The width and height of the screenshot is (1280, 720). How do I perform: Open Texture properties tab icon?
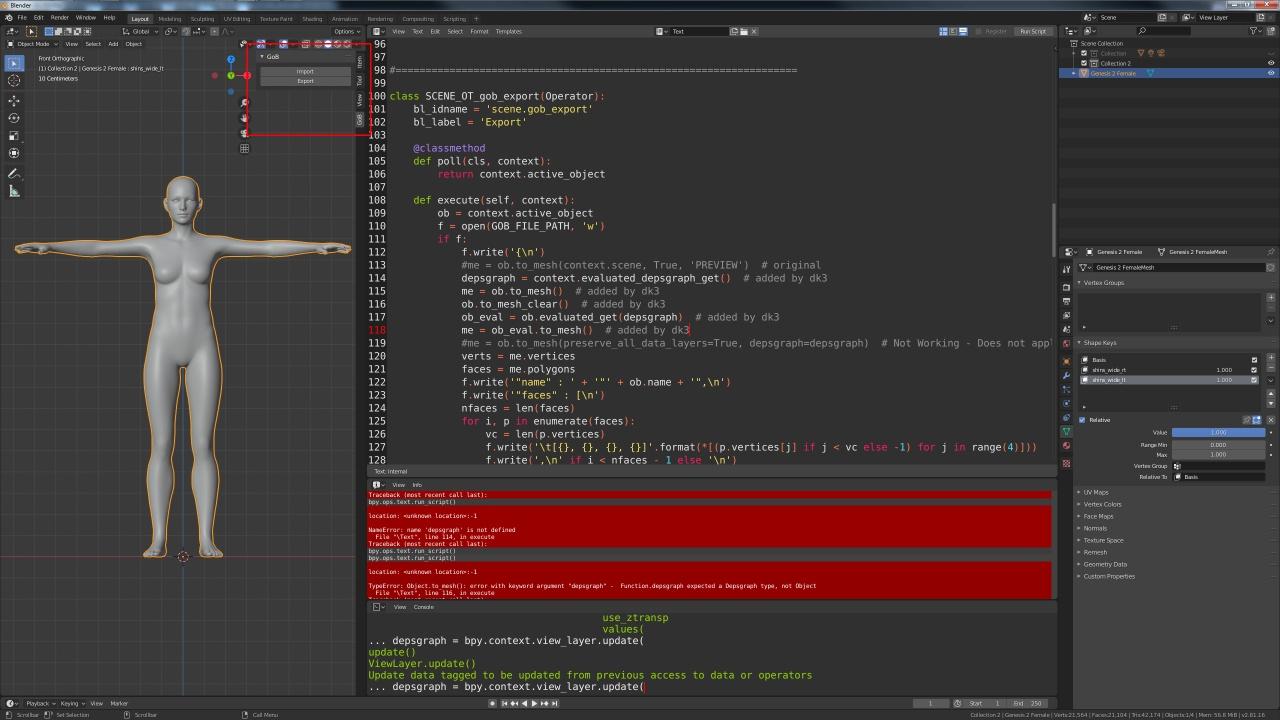coord(1066,463)
